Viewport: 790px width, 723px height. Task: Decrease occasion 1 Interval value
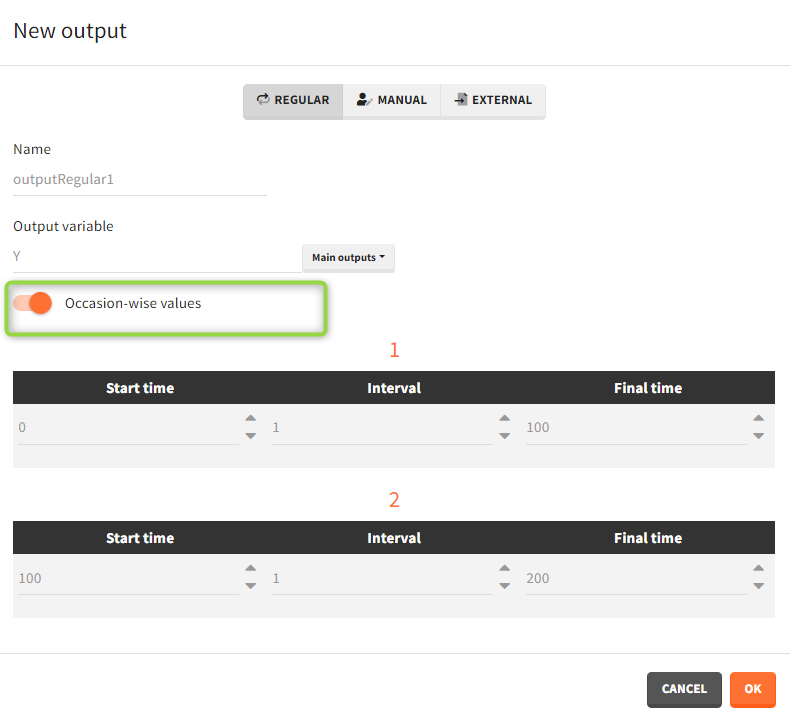pos(504,436)
